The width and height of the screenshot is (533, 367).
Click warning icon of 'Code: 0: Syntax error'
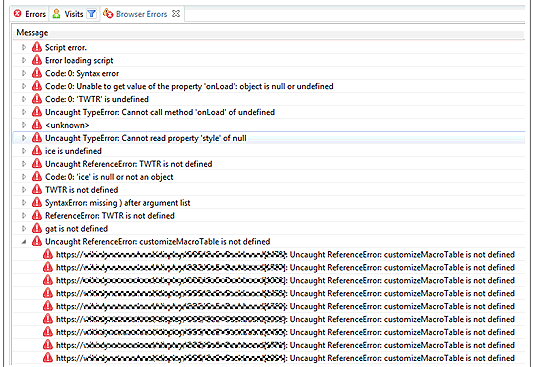click(x=37, y=73)
